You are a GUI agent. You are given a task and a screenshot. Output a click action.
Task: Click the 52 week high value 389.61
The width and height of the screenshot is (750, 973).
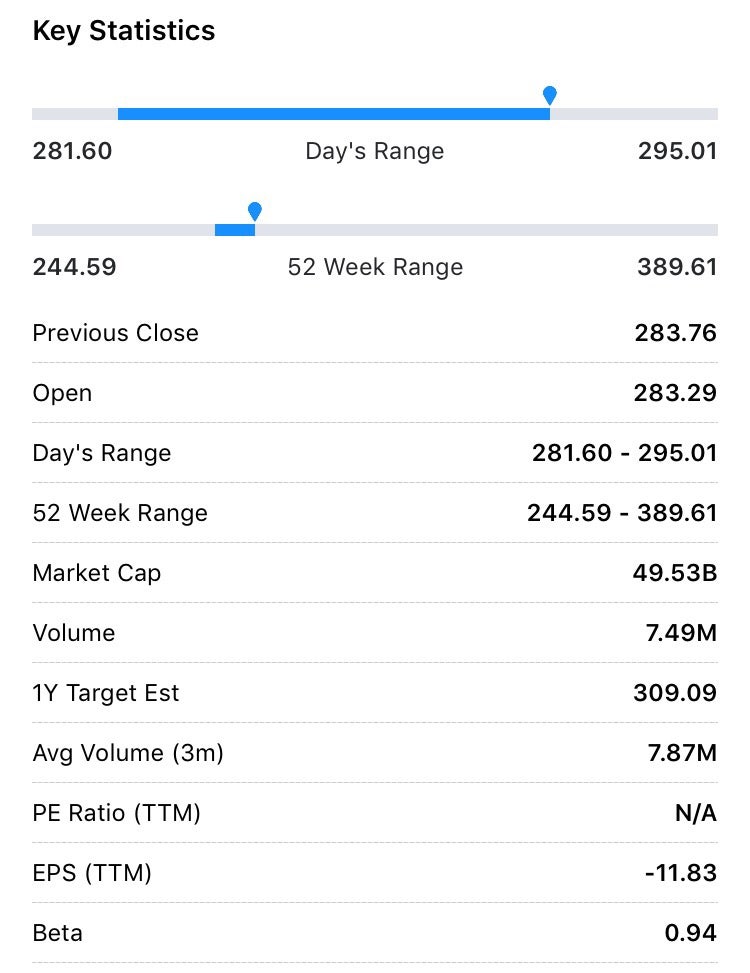point(677,267)
